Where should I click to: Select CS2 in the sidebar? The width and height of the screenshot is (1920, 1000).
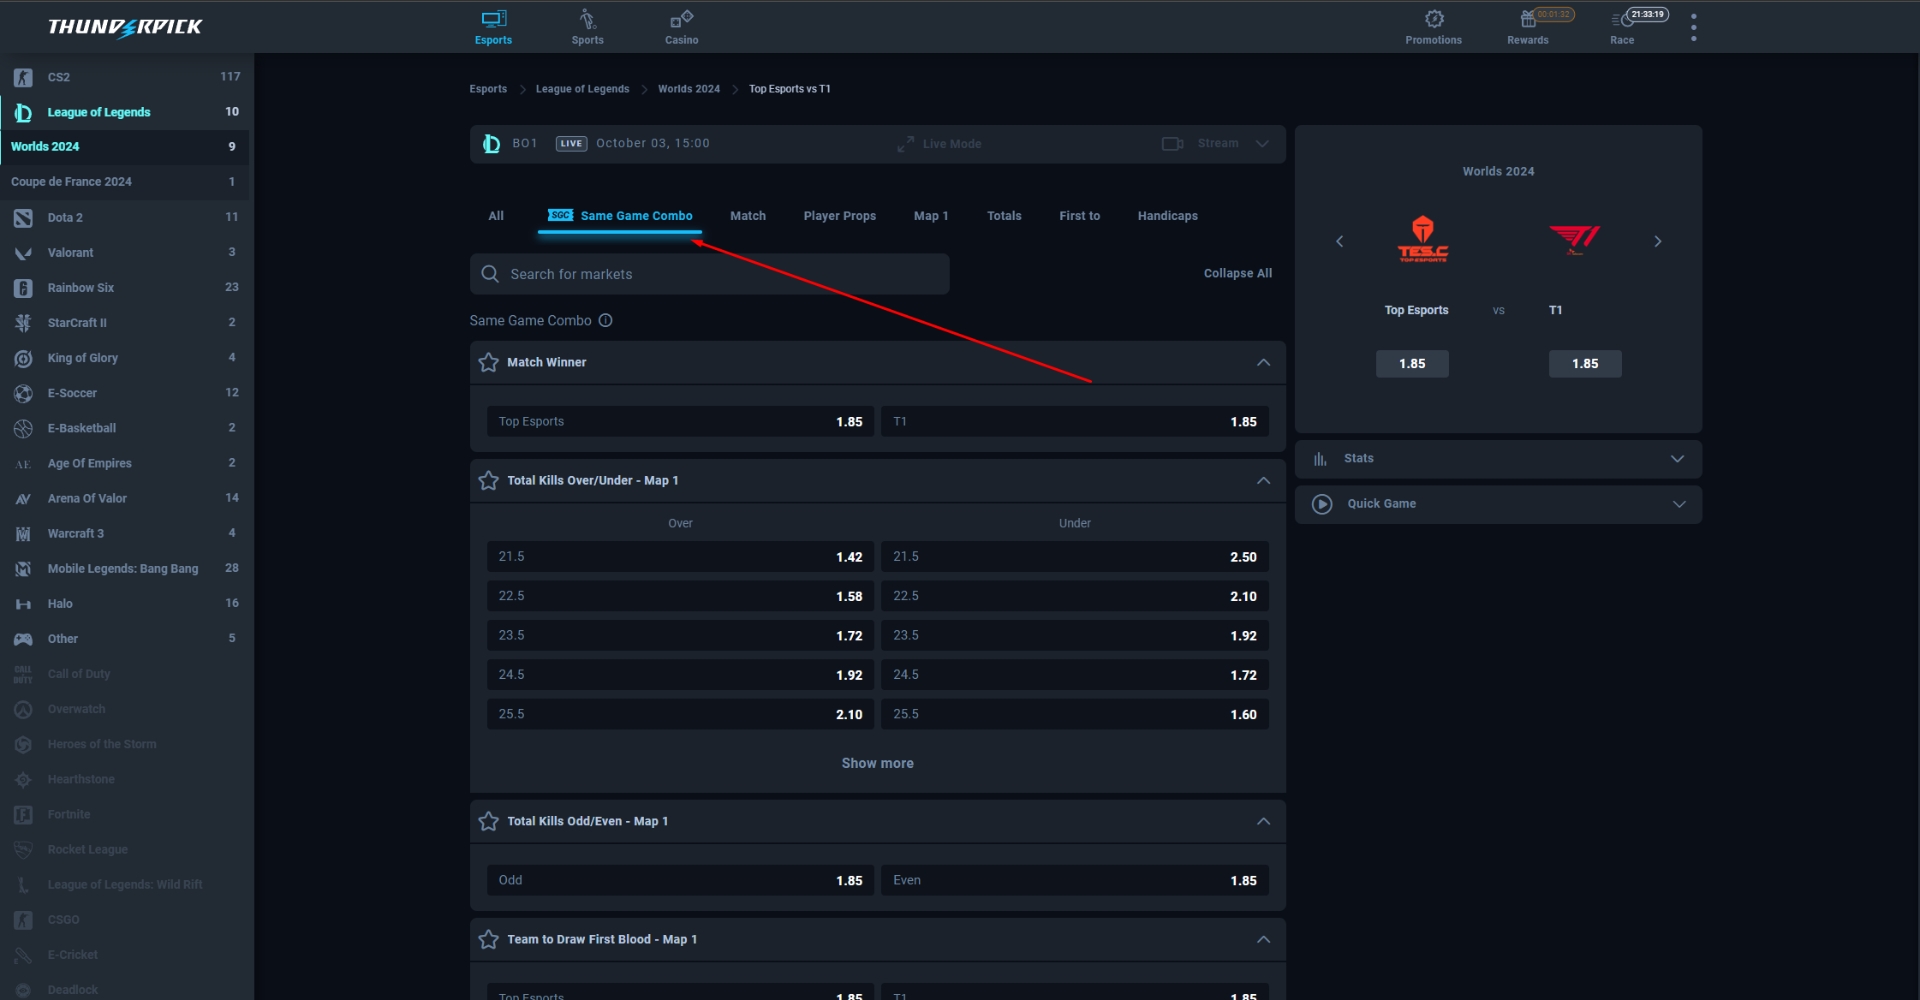[125, 77]
